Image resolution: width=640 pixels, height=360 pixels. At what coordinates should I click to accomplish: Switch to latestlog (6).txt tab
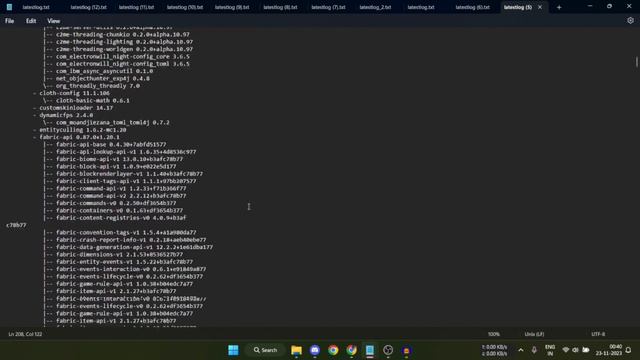point(472,7)
